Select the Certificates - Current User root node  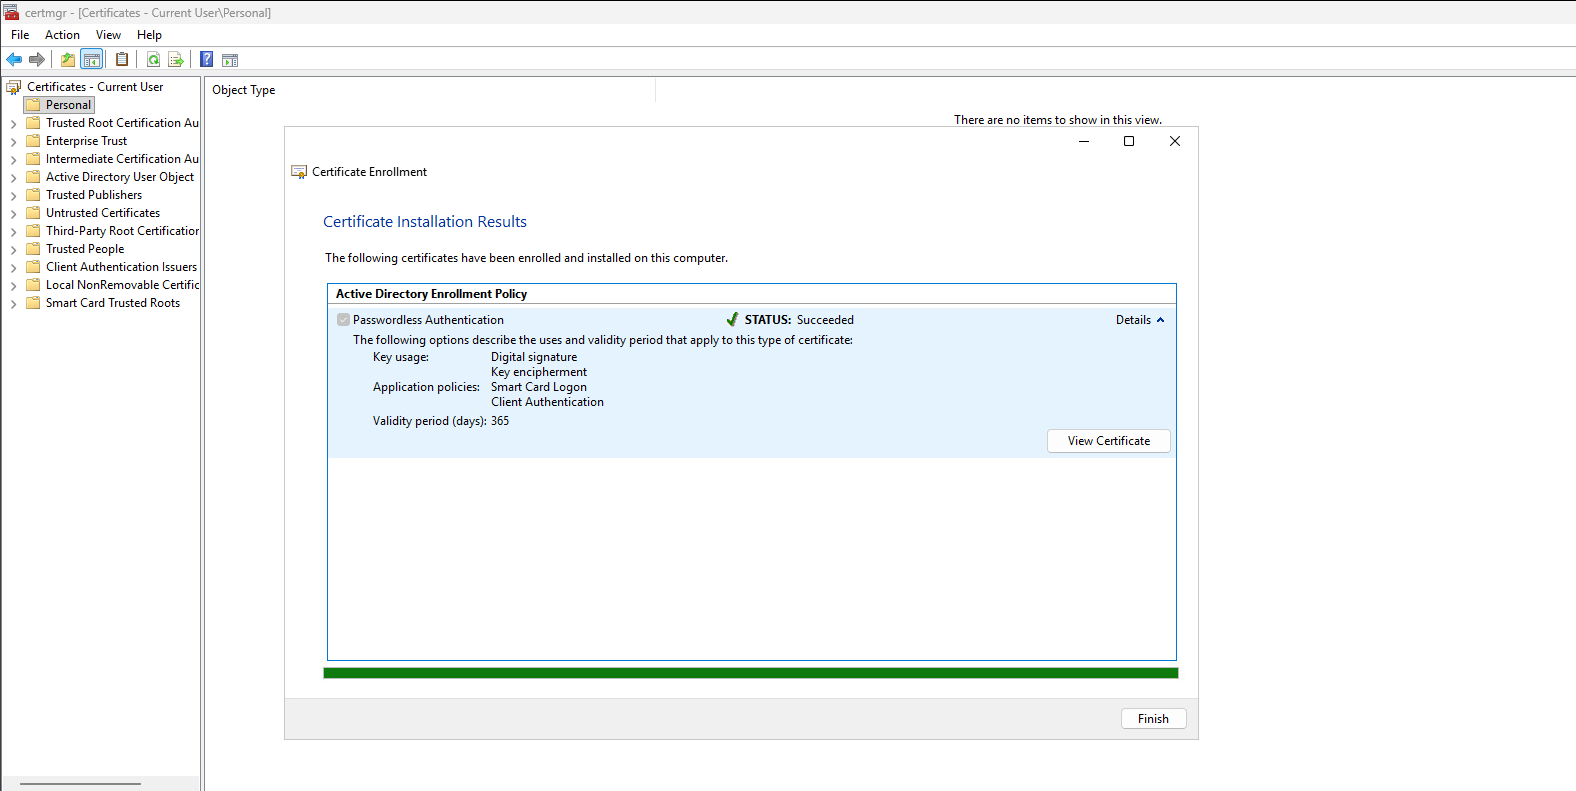[95, 87]
